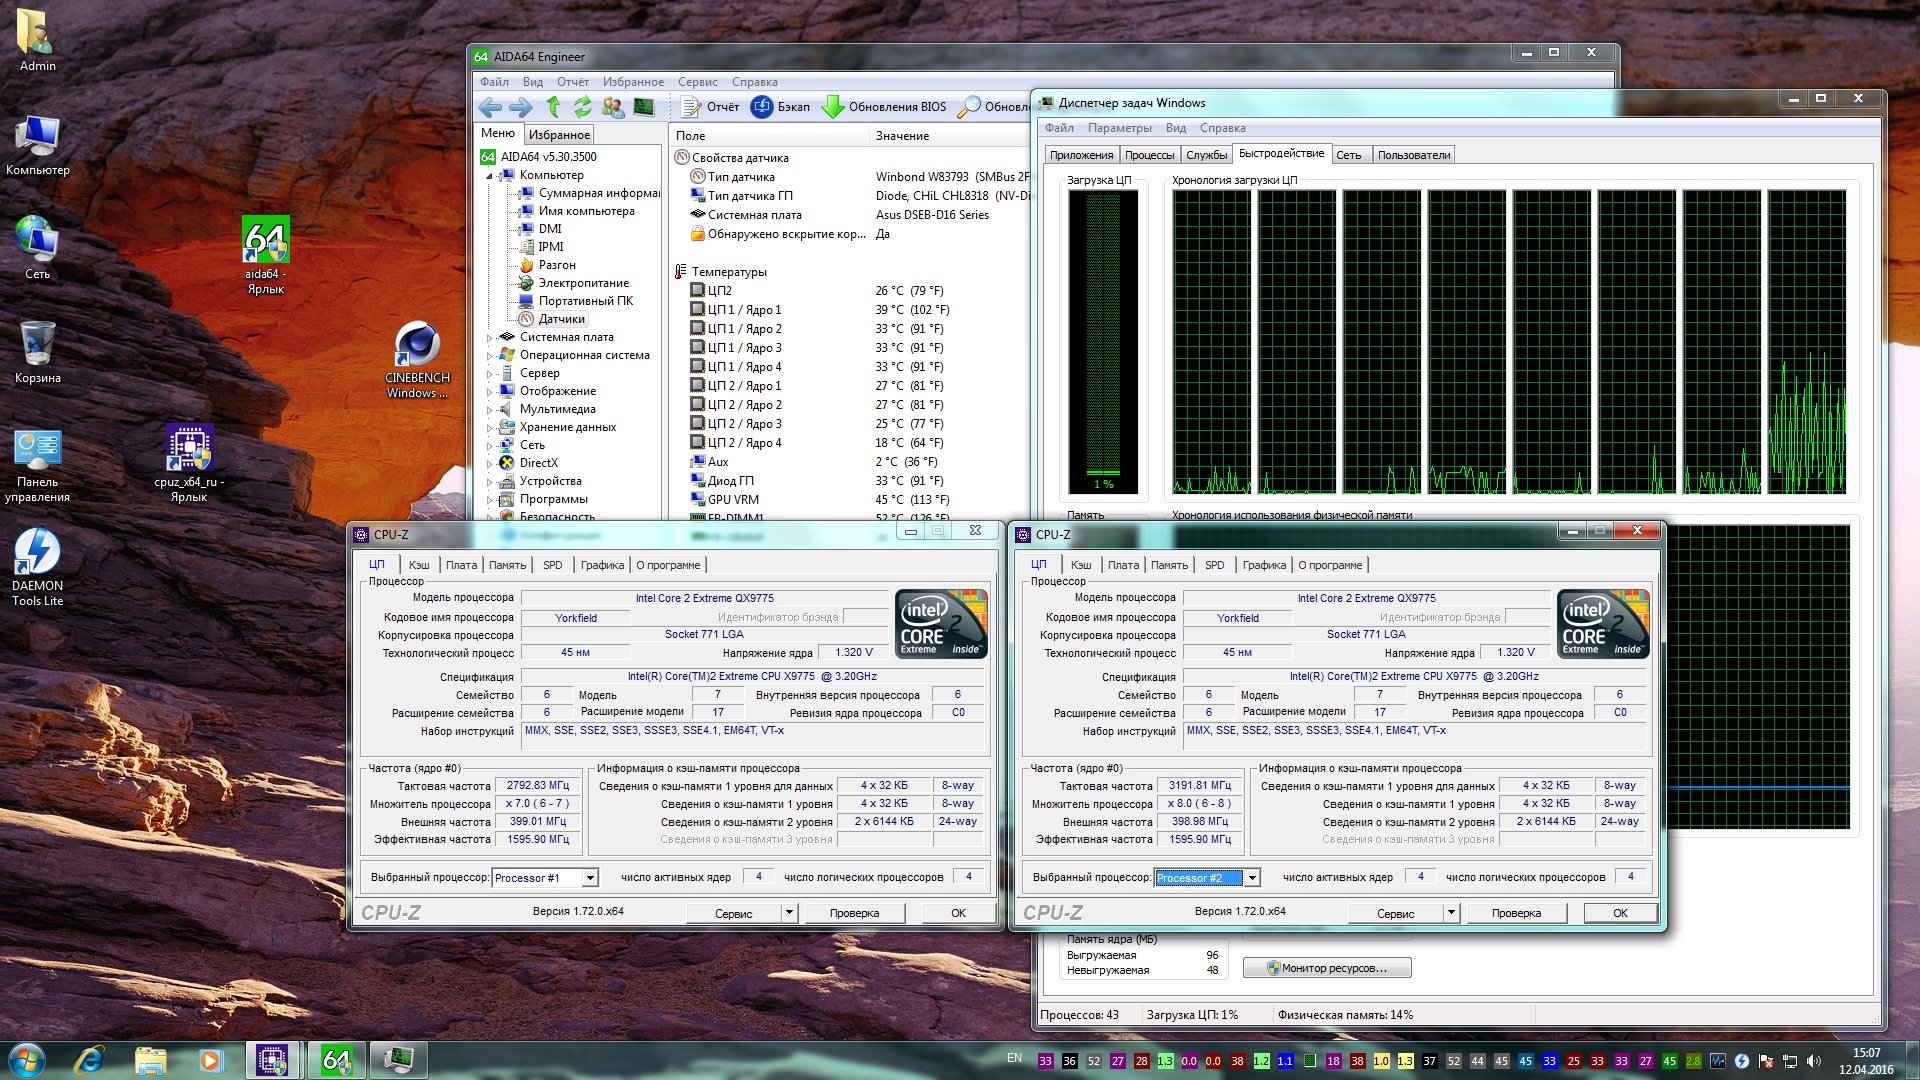Image resolution: width=1920 pixels, height=1080 pixels.
Task: Open the Отчёт report toolbar icon
Action: 690,107
